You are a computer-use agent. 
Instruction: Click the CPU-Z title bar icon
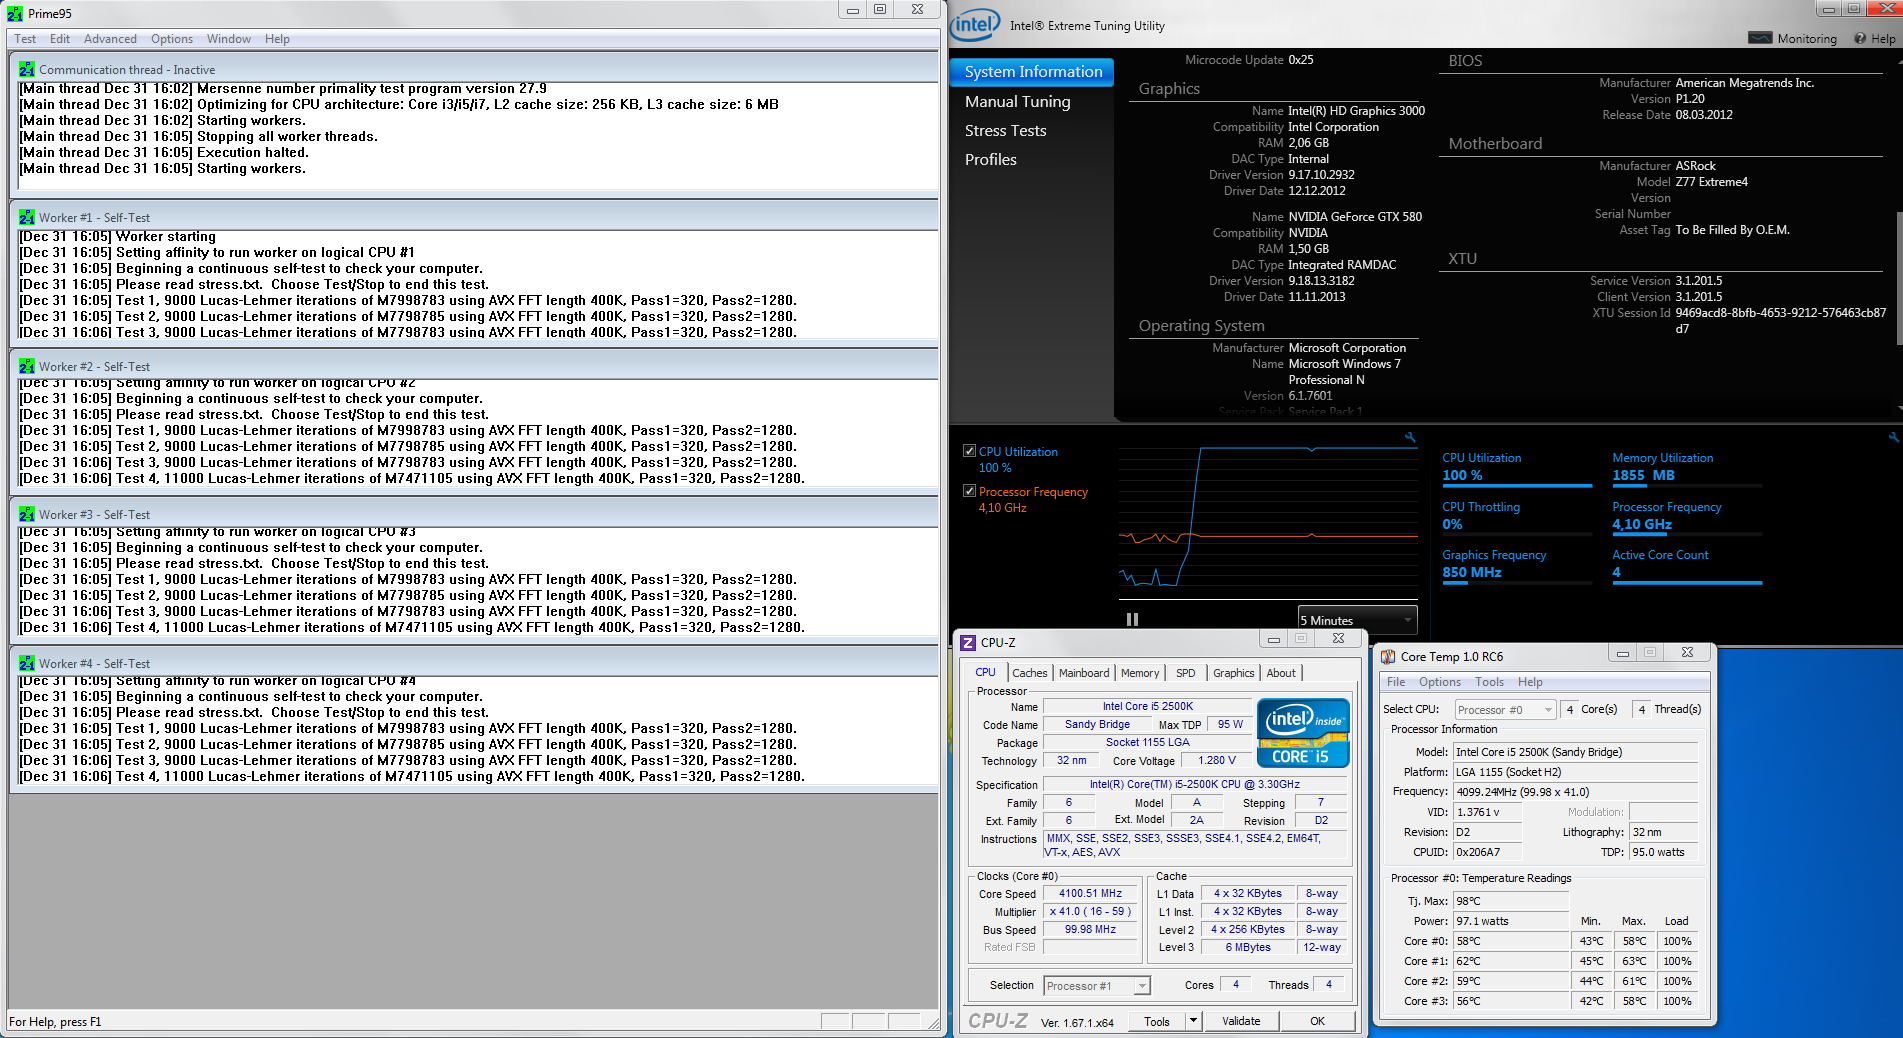968,642
